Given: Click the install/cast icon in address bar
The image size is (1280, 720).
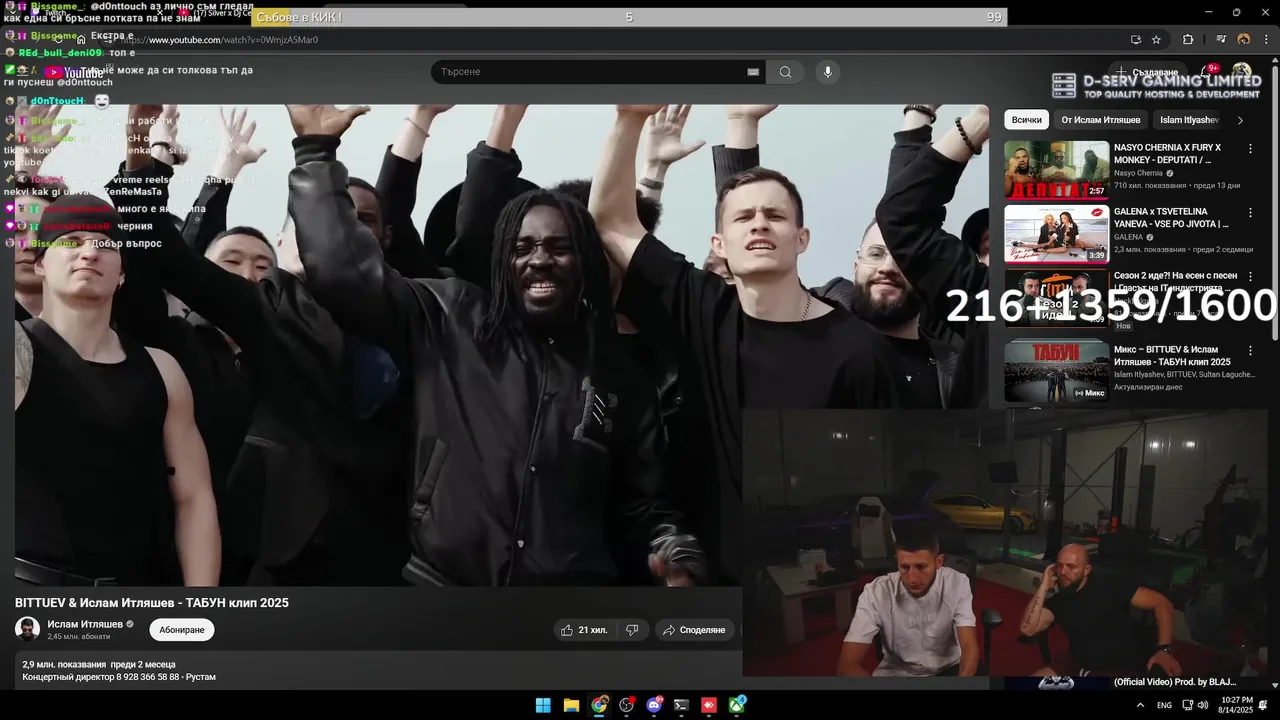Looking at the screenshot, I should pos(1135,40).
